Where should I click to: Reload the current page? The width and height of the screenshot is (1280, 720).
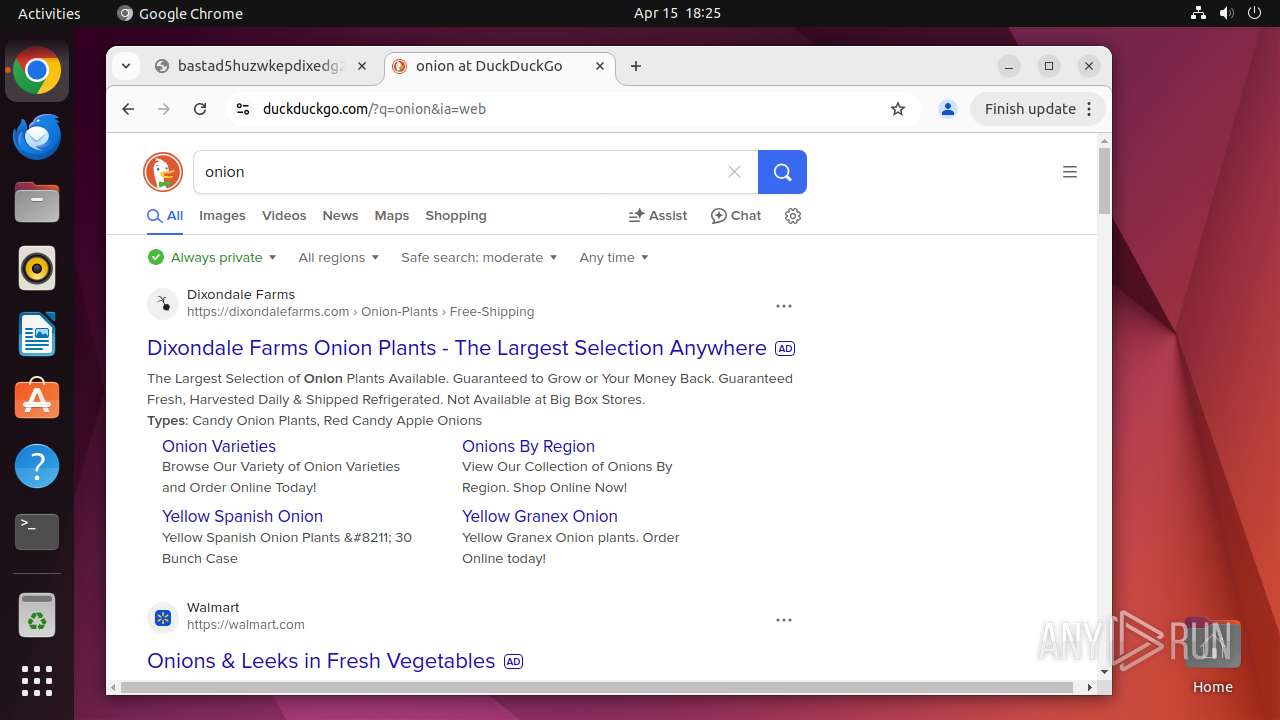(x=200, y=109)
